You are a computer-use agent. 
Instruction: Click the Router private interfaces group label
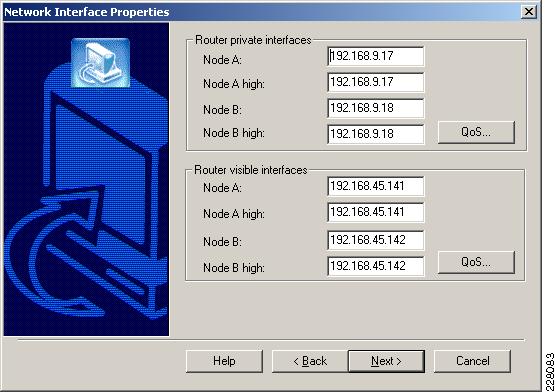click(x=253, y=40)
